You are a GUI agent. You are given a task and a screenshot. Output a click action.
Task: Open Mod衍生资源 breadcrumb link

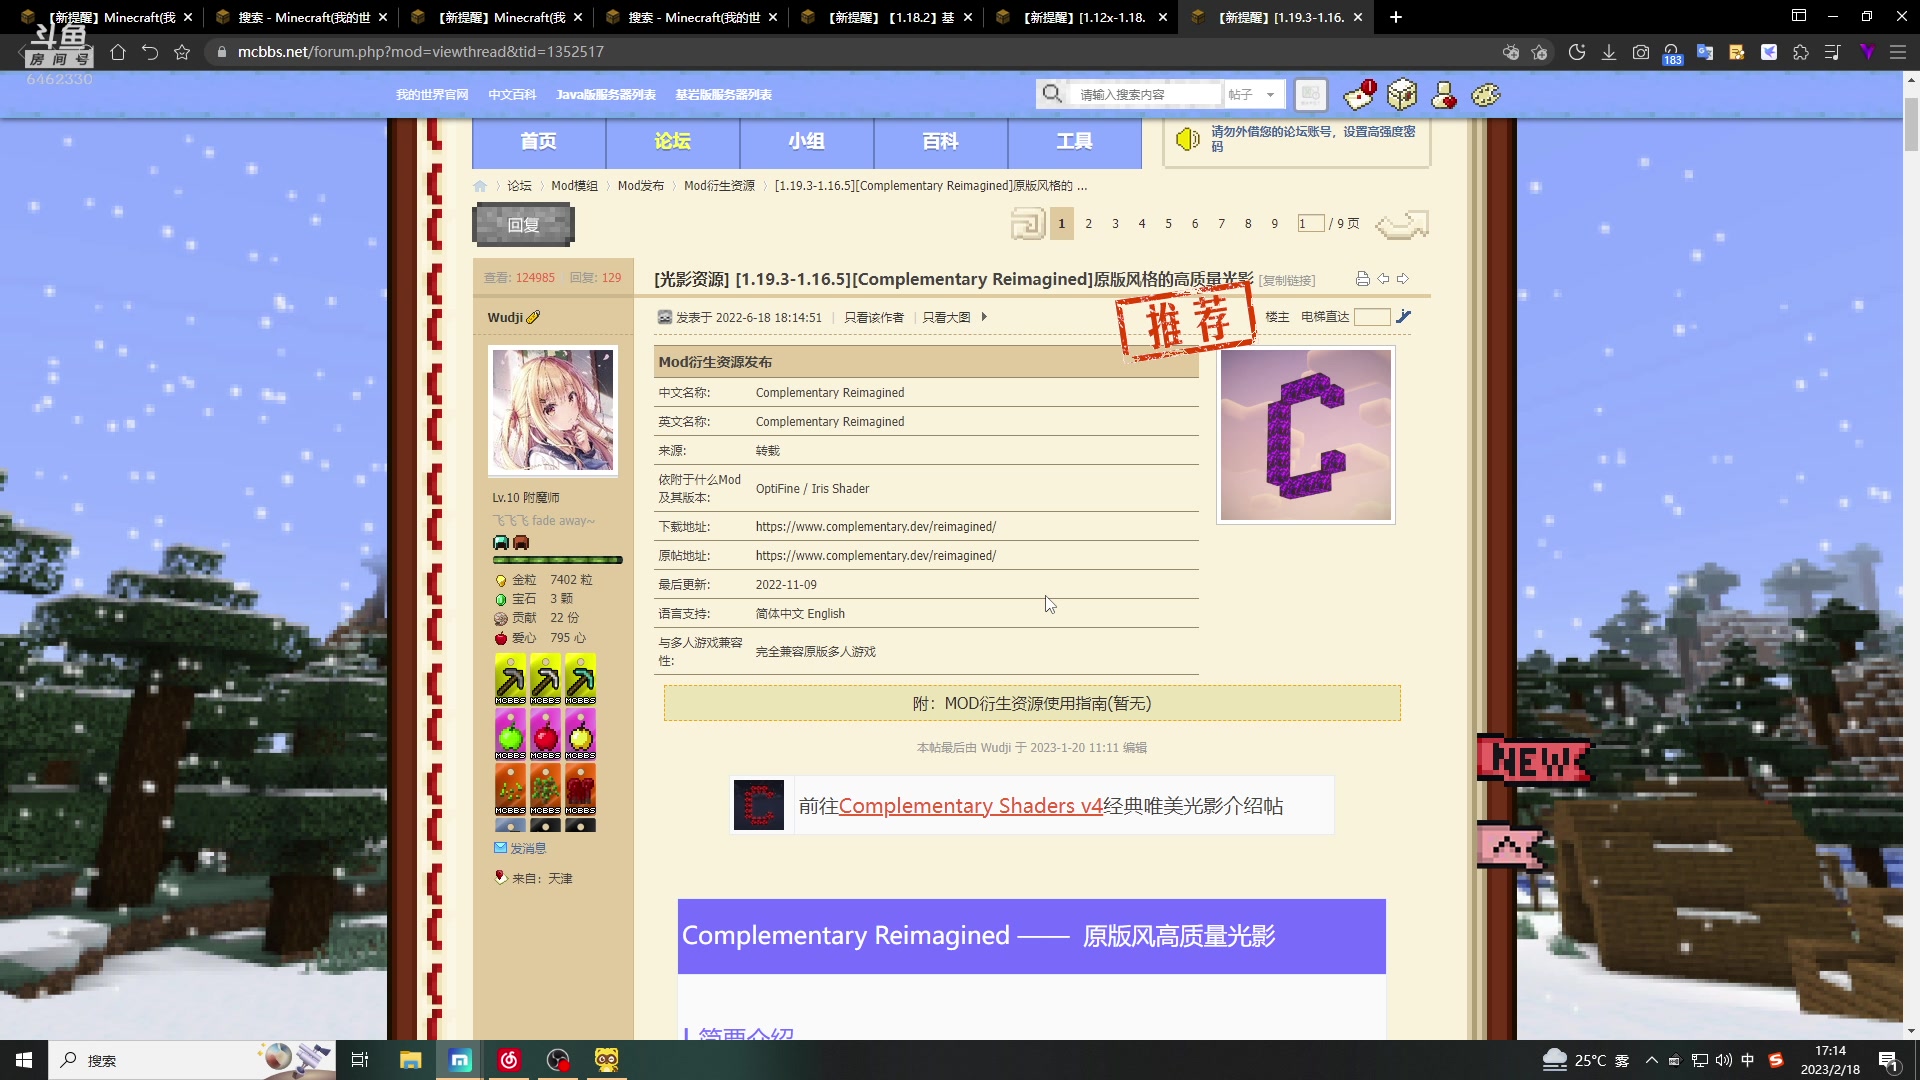(719, 186)
